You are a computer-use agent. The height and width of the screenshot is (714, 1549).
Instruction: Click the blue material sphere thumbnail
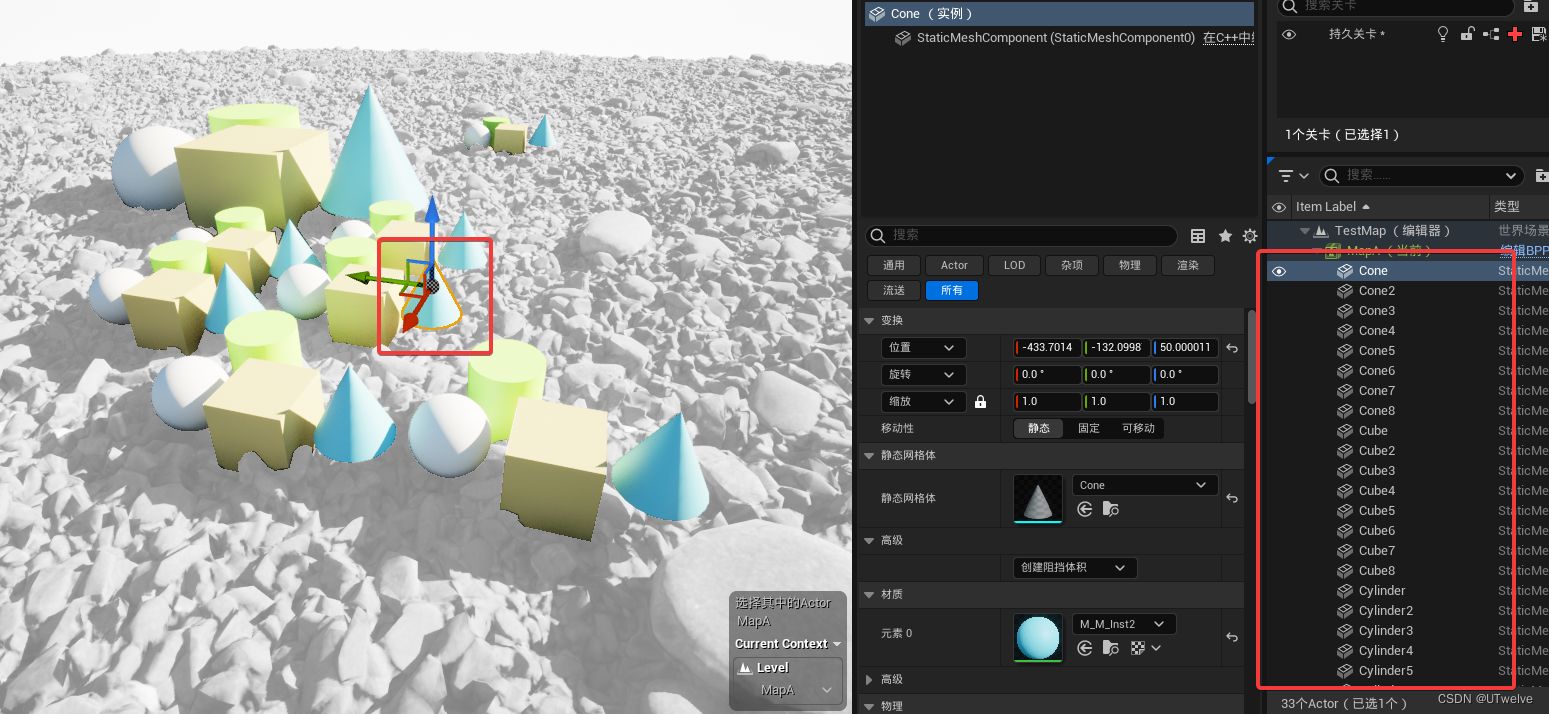pos(1038,637)
